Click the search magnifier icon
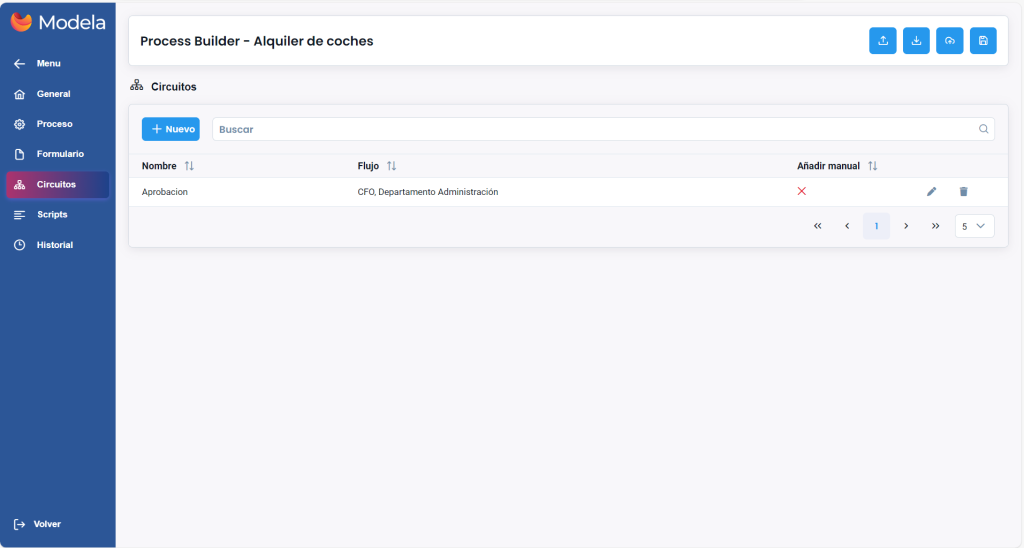The width and height of the screenshot is (1024, 548). click(983, 129)
